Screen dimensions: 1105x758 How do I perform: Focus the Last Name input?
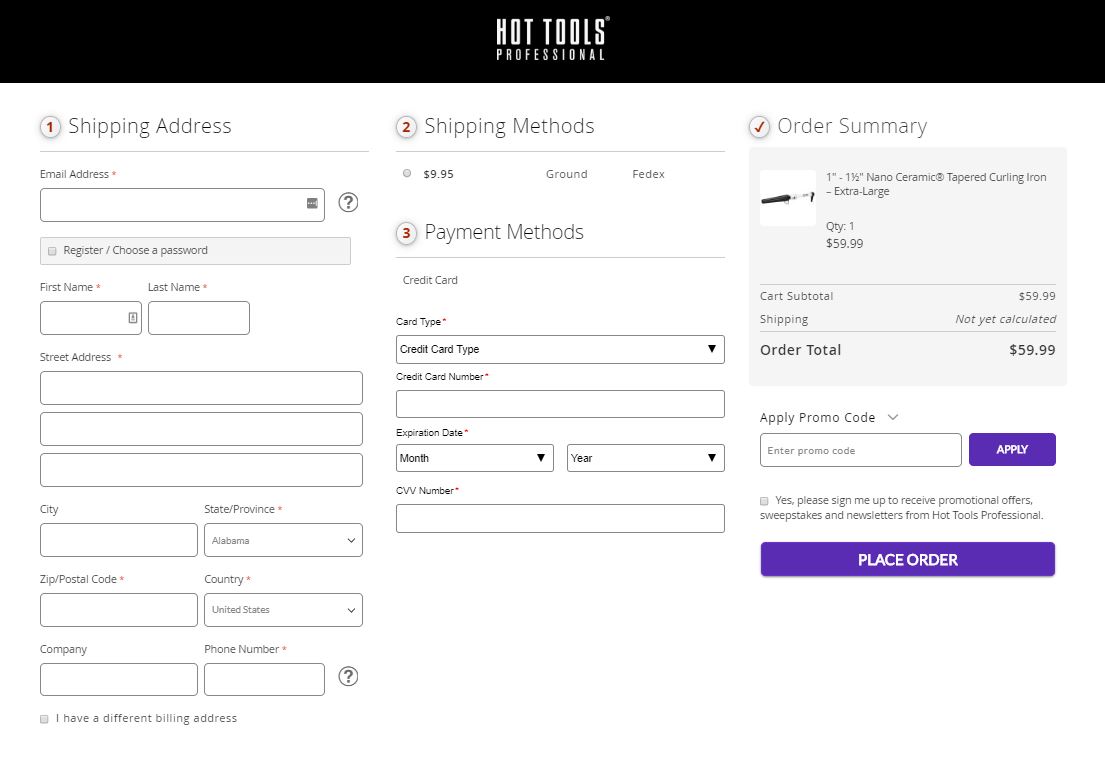coord(199,318)
